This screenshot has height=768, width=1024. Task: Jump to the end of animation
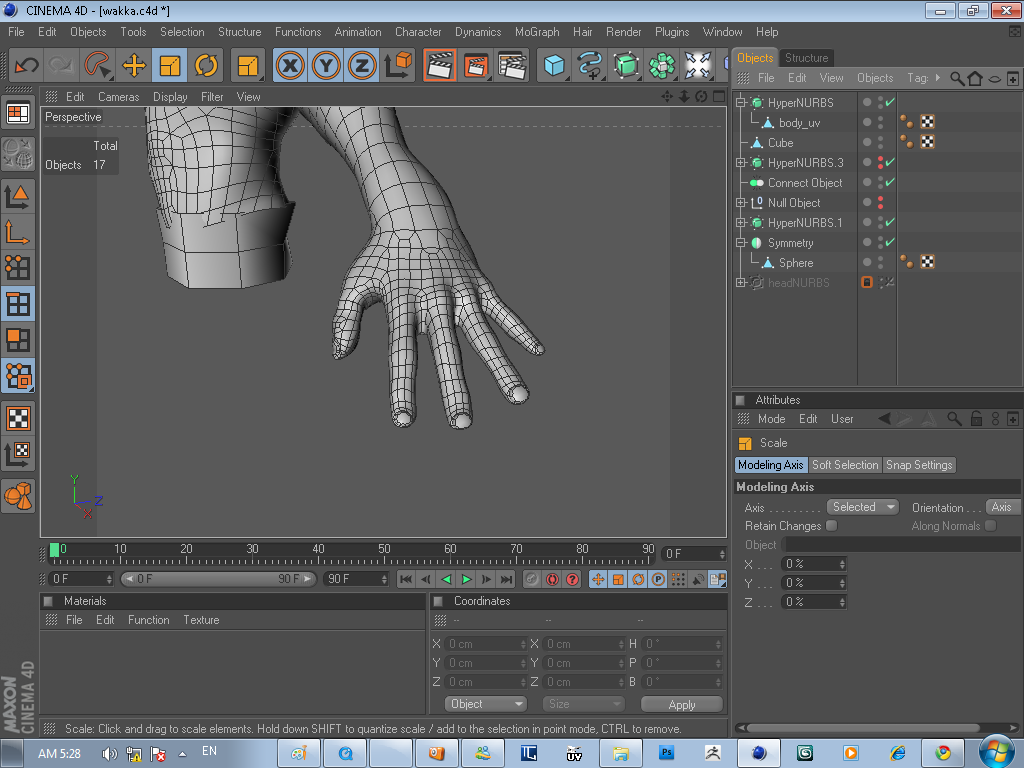506,579
